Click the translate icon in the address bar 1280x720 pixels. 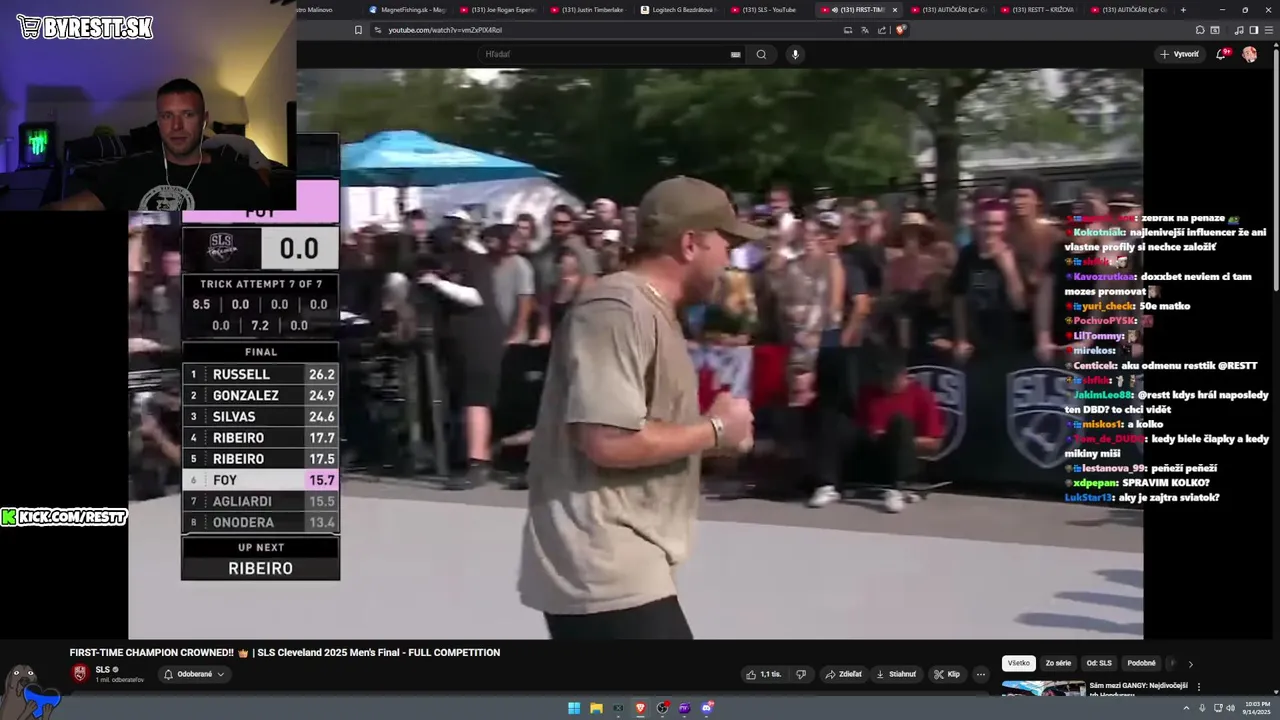pyautogui.click(x=865, y=30)
